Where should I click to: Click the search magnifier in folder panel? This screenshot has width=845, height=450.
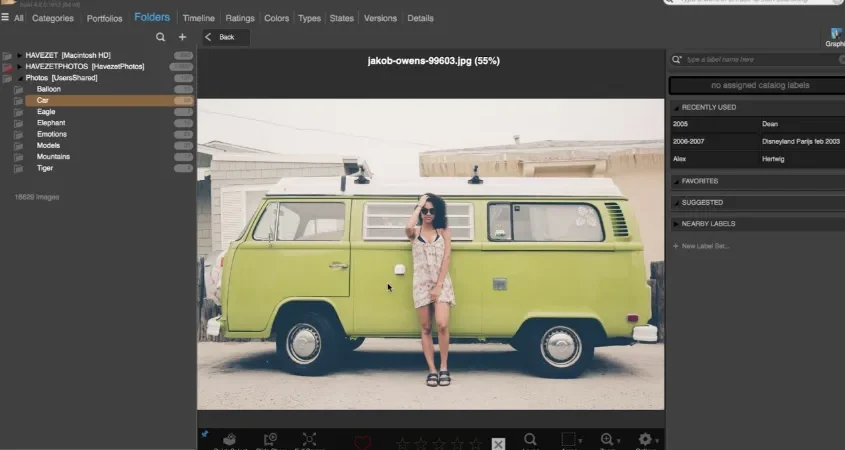(160, 37)
